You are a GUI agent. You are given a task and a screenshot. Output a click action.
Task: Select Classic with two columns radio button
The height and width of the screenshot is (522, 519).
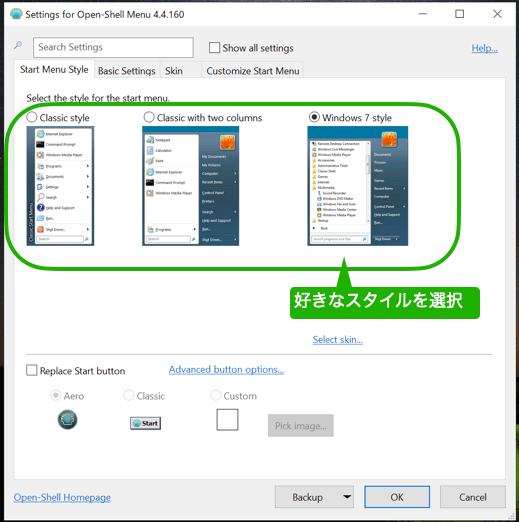pyautogui.click(x=149, y=117)
